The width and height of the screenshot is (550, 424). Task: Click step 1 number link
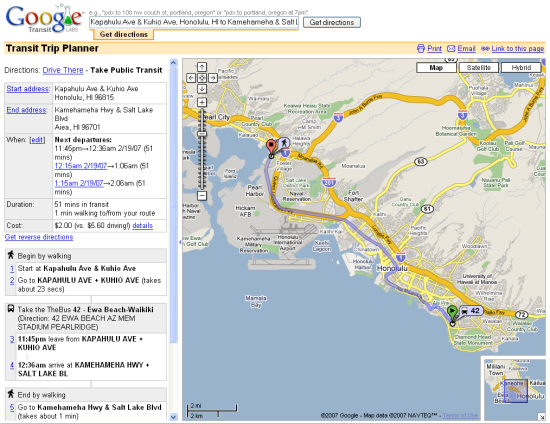point(12,269)
